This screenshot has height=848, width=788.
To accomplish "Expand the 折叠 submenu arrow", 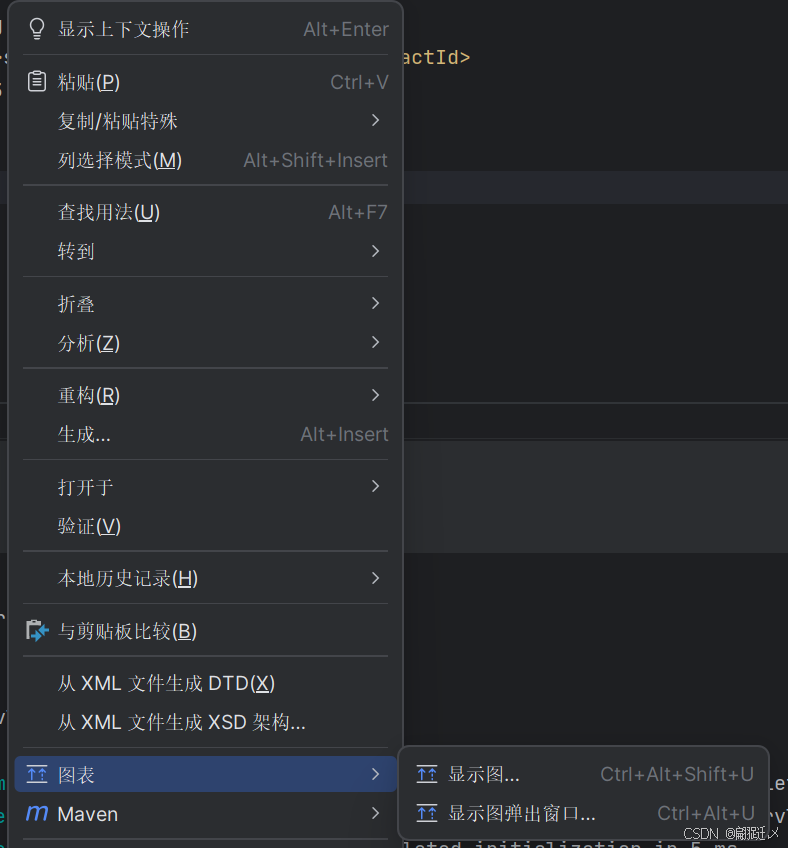I will (x=375, y=303).
